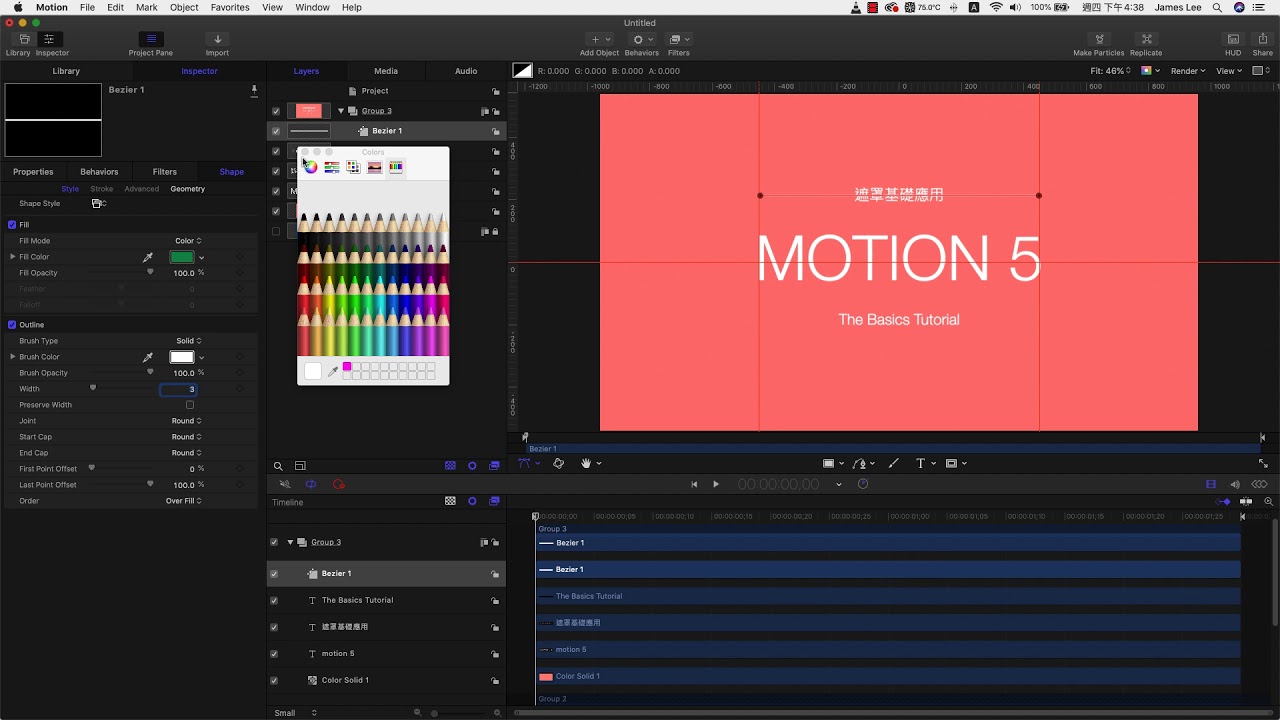This screenshot has height=720, width=1280.
Task: Toggle the Outline checkbox
Action: click(x=12, y=325)
